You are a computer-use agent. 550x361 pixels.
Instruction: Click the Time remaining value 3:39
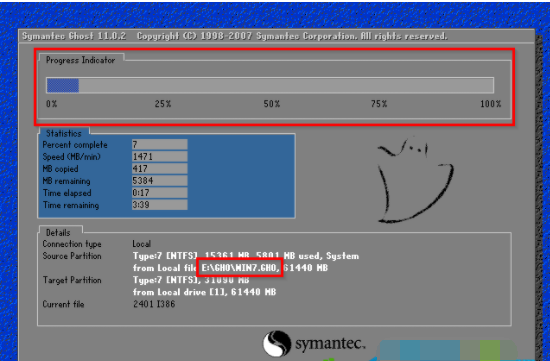pyautogui.click(x=160, y=205)
